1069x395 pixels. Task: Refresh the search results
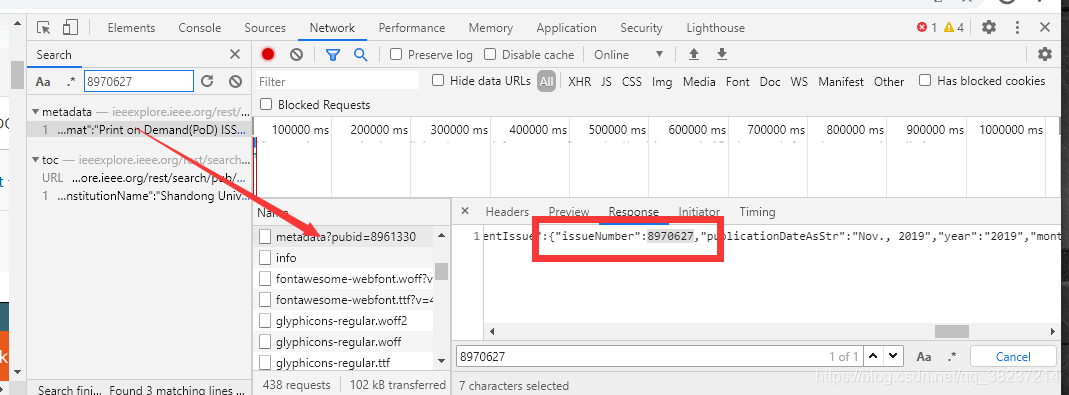coord(207,81)
